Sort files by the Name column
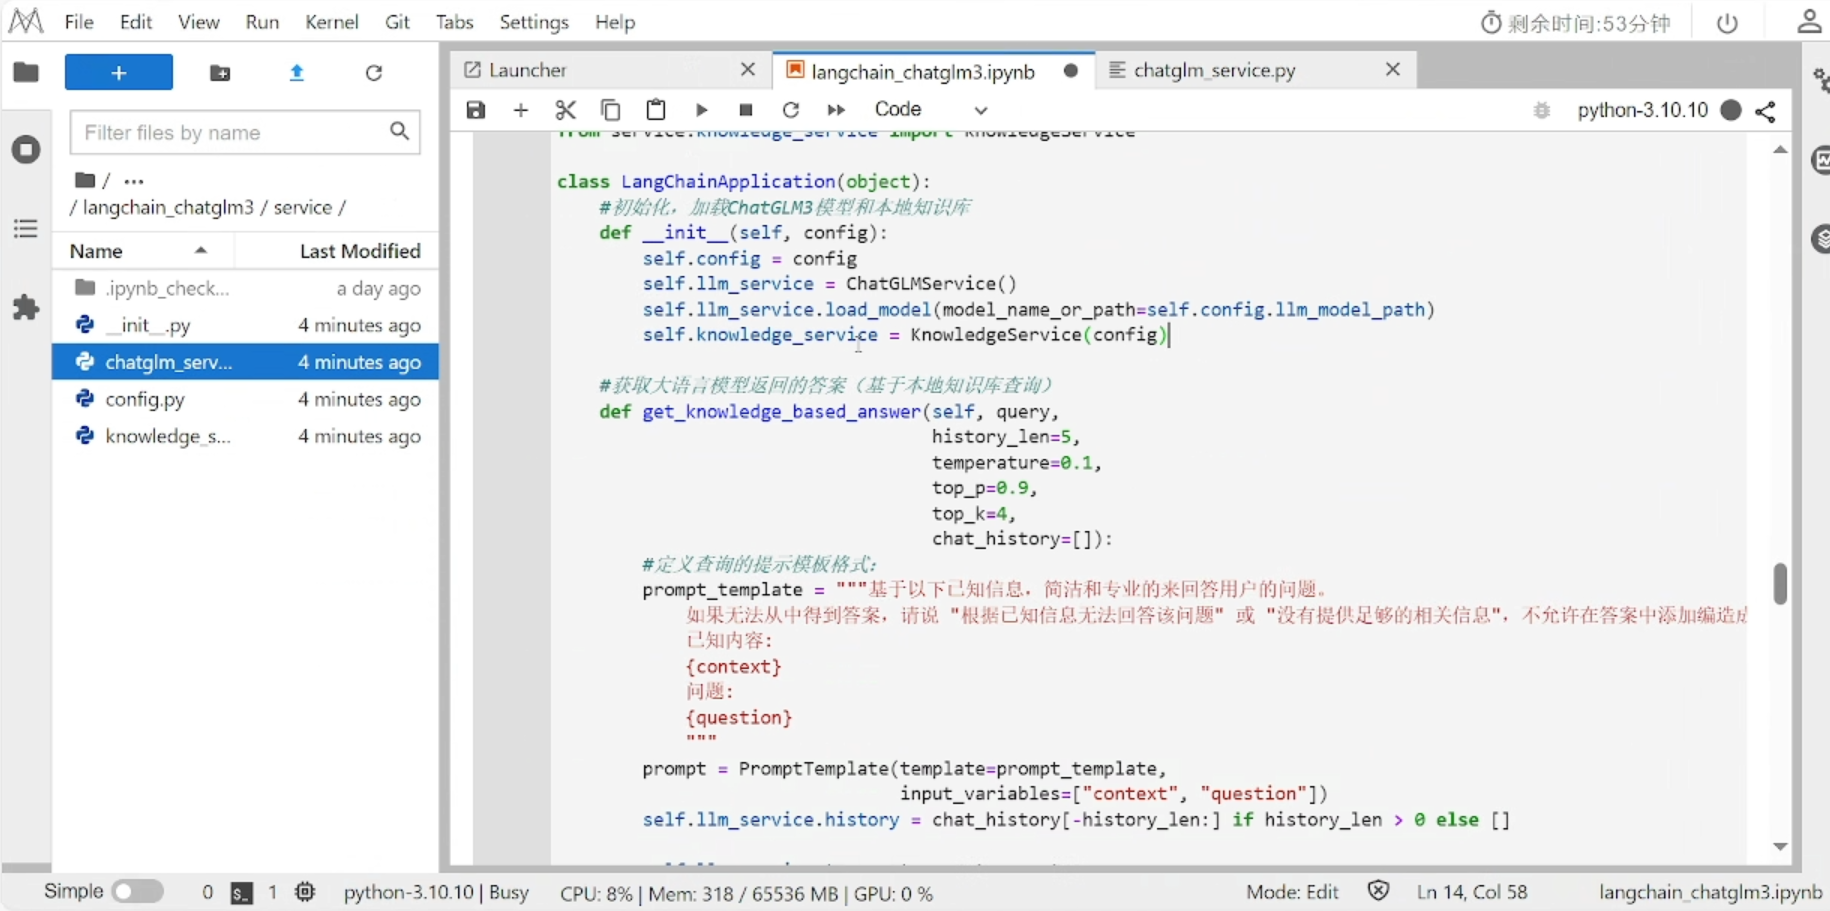 point(97,251)
